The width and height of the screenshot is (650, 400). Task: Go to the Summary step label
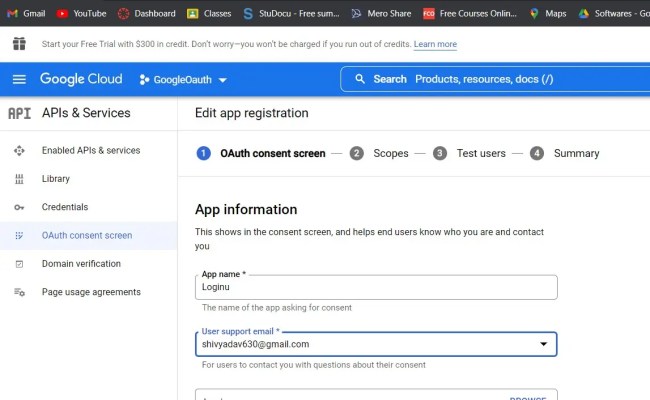tap(577, 153)
